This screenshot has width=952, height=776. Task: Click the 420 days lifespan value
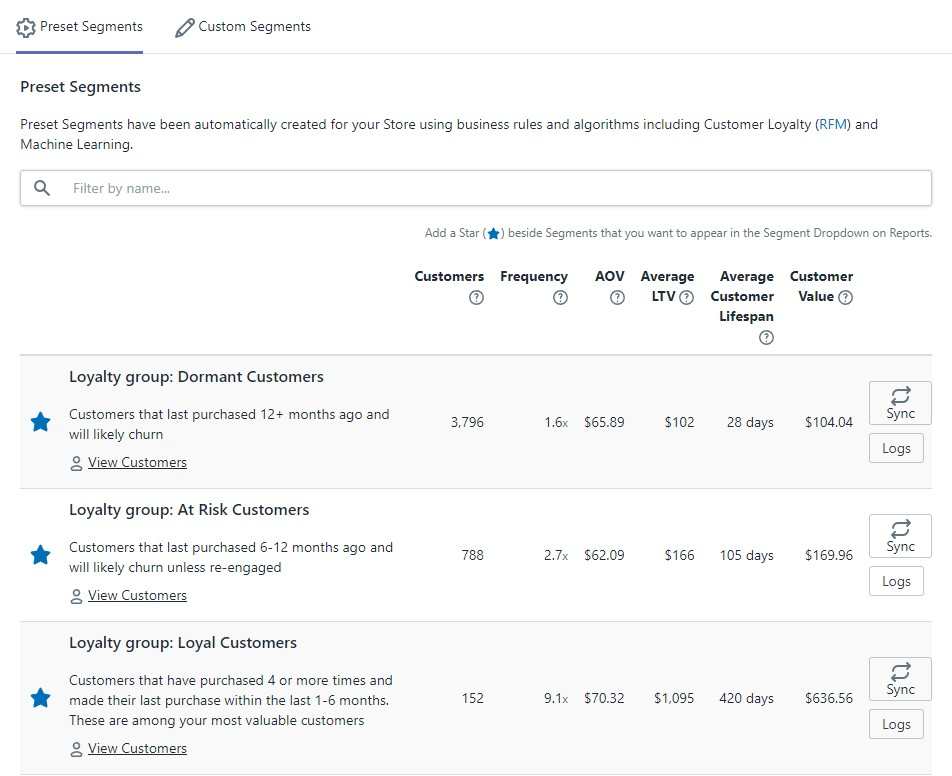(x=746, y=699)
